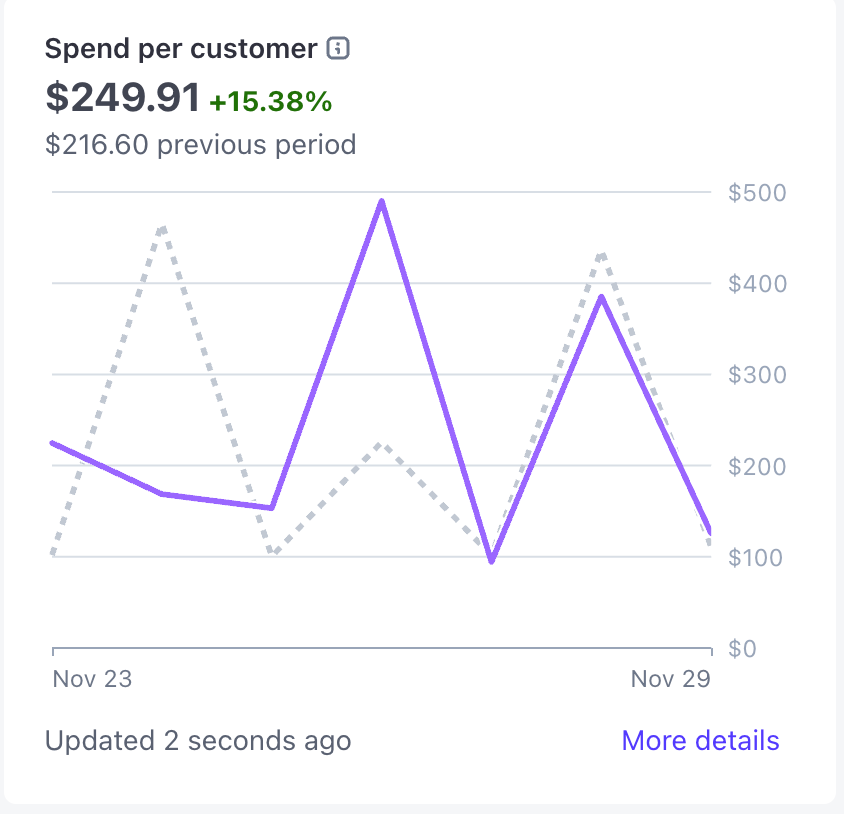Click the Updated 2 seconds ago timestamp

(198, 741)
